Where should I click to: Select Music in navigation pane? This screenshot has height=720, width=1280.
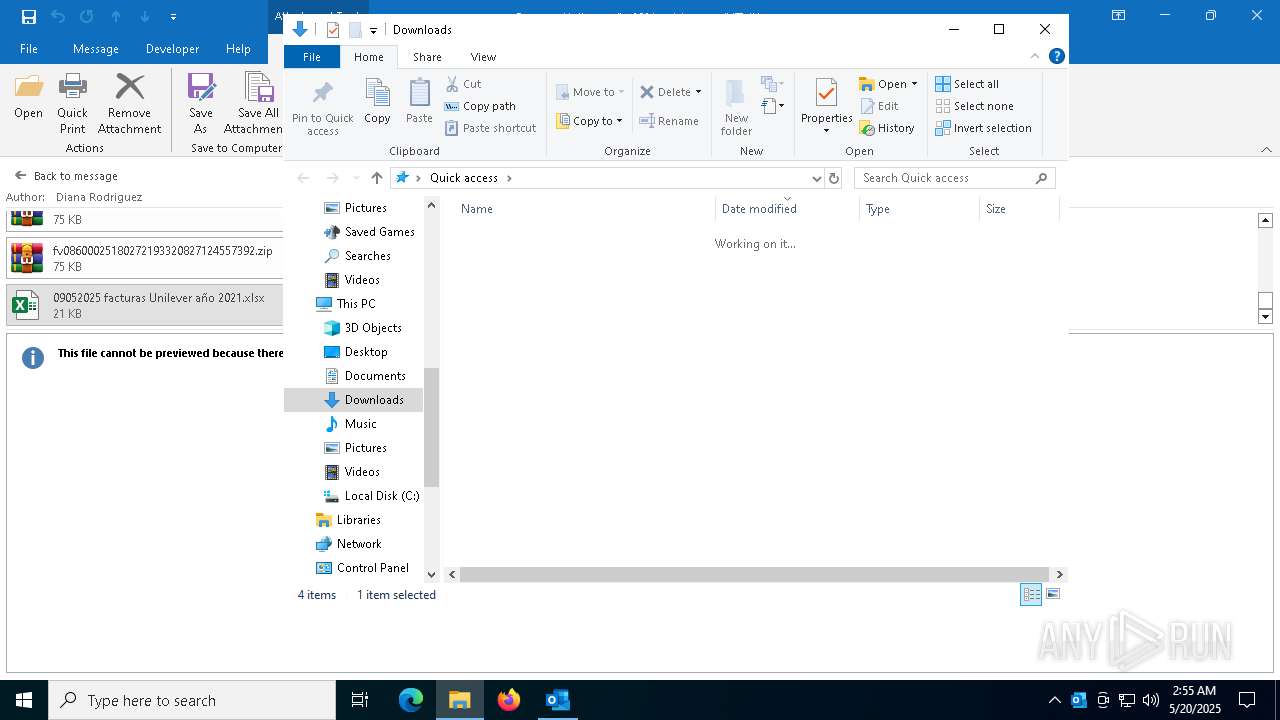(350, 424)
